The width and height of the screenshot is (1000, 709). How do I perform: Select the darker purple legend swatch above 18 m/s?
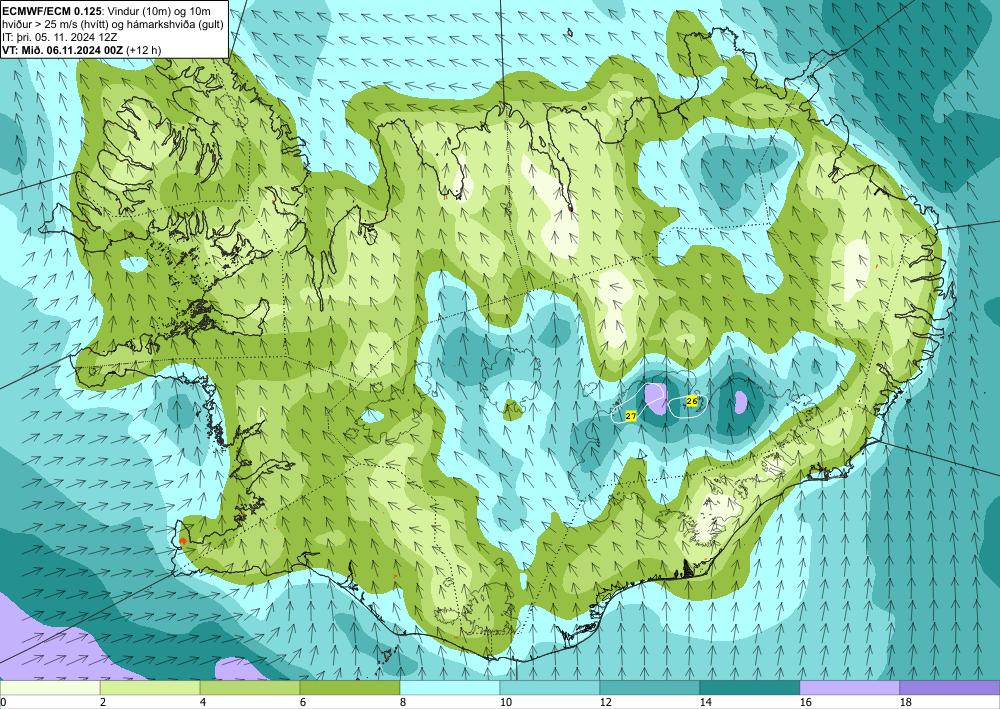950,688
